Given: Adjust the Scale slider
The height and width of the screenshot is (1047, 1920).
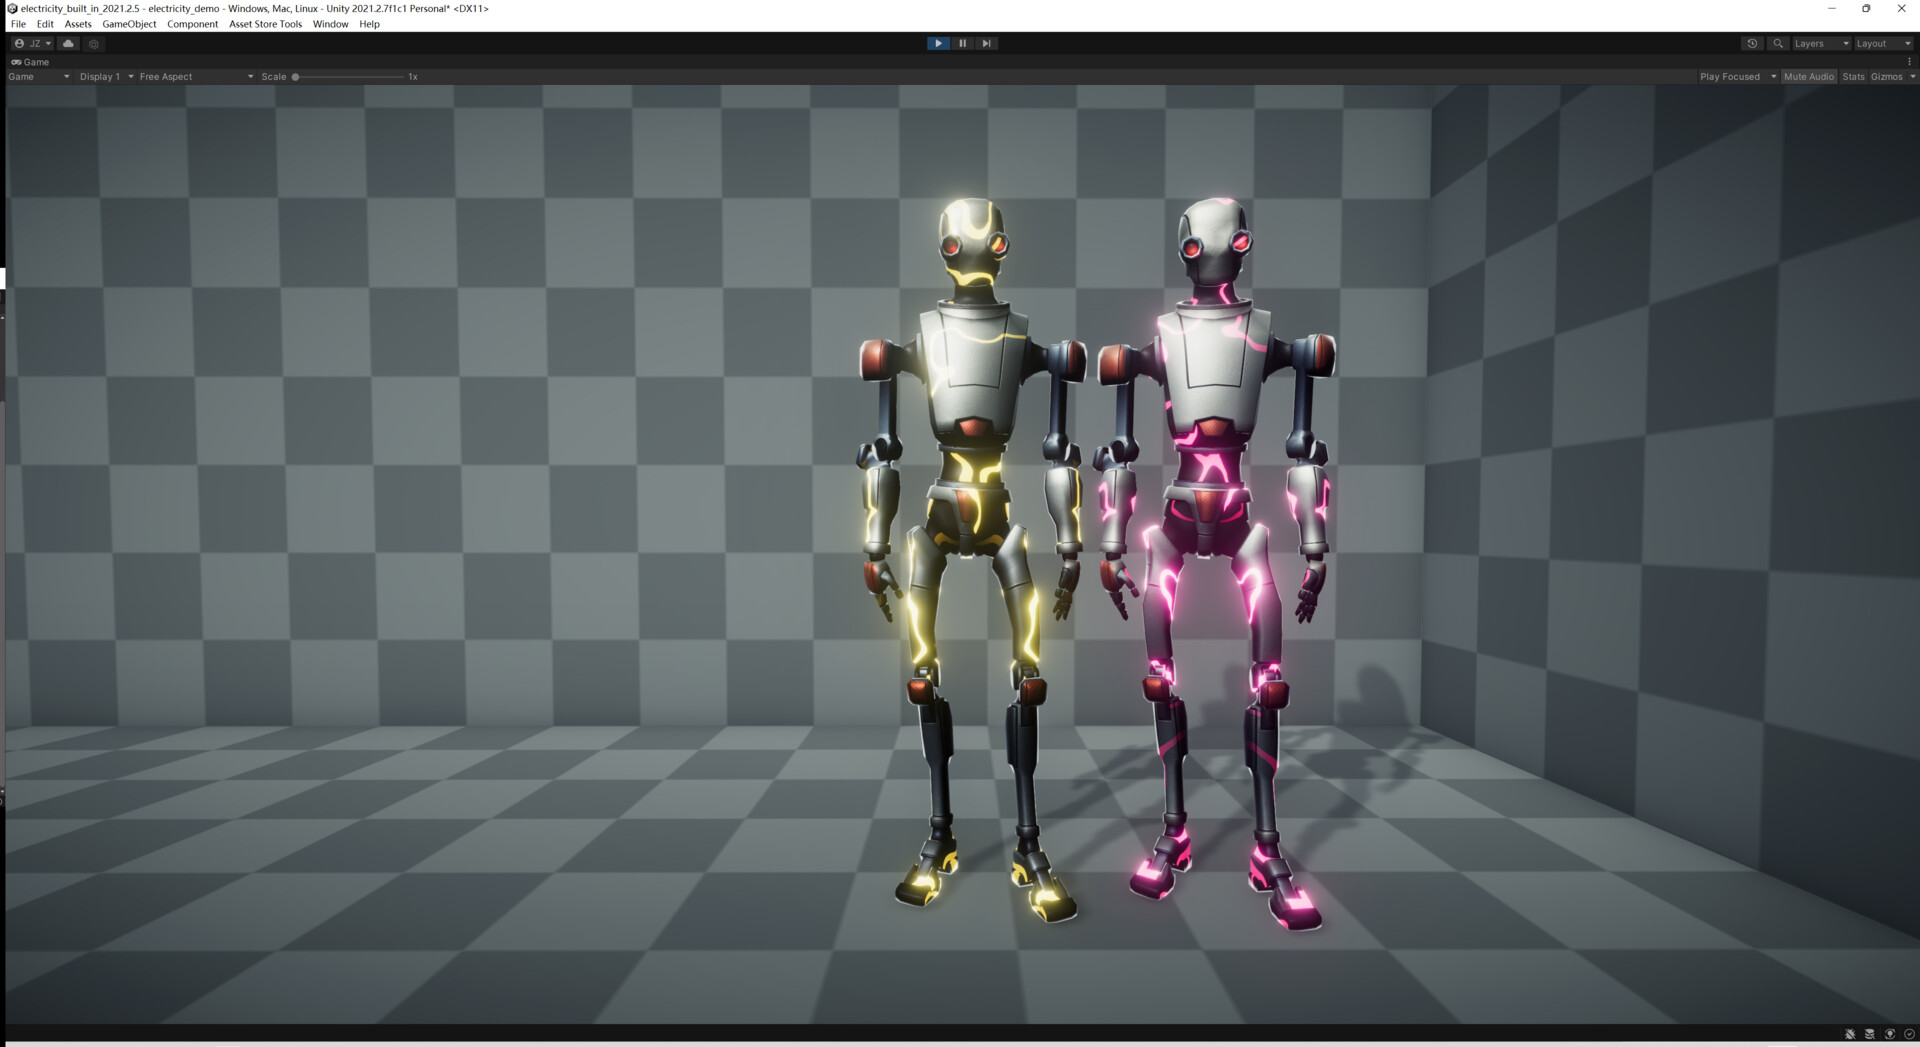Looking at the screenshot, I should coord(298,76).
